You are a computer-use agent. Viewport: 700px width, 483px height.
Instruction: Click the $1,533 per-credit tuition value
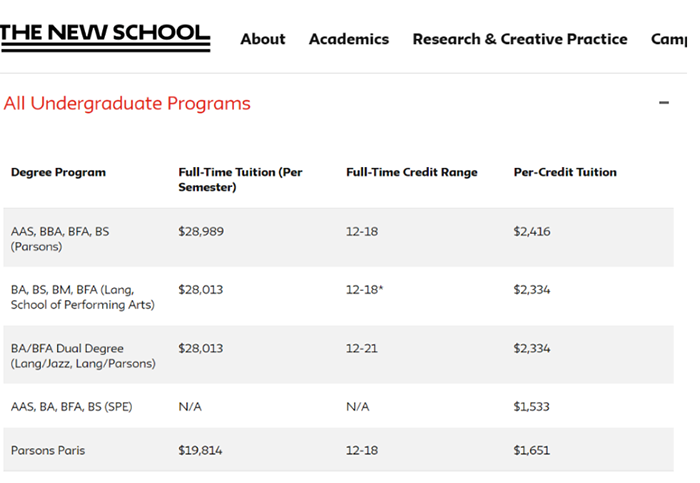click(531, 407)
